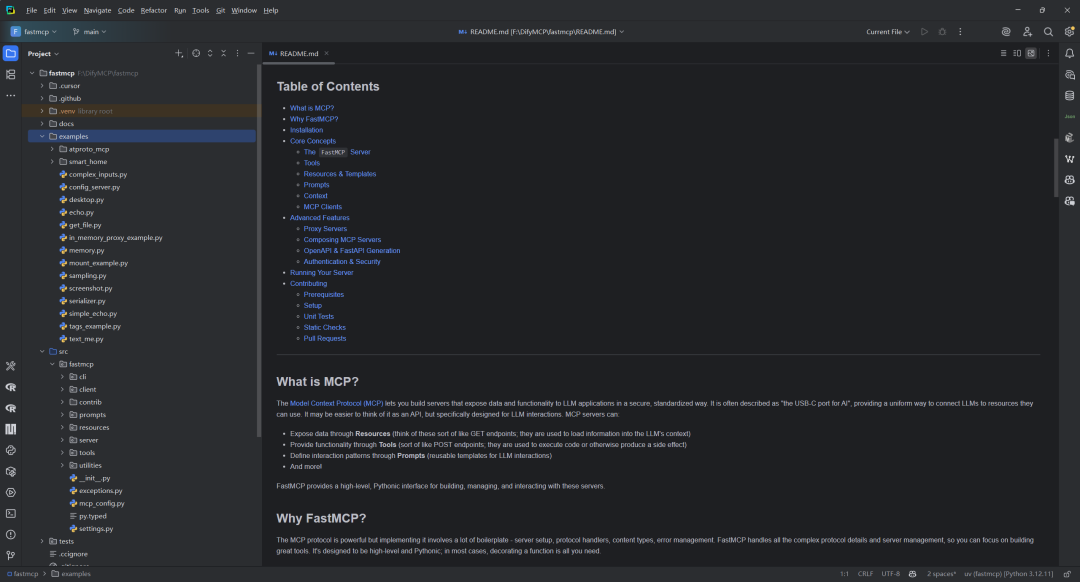This screenshot has width=1080, height=582.
Task: Click the CRLF line separator widget
Action: (865, 574)
